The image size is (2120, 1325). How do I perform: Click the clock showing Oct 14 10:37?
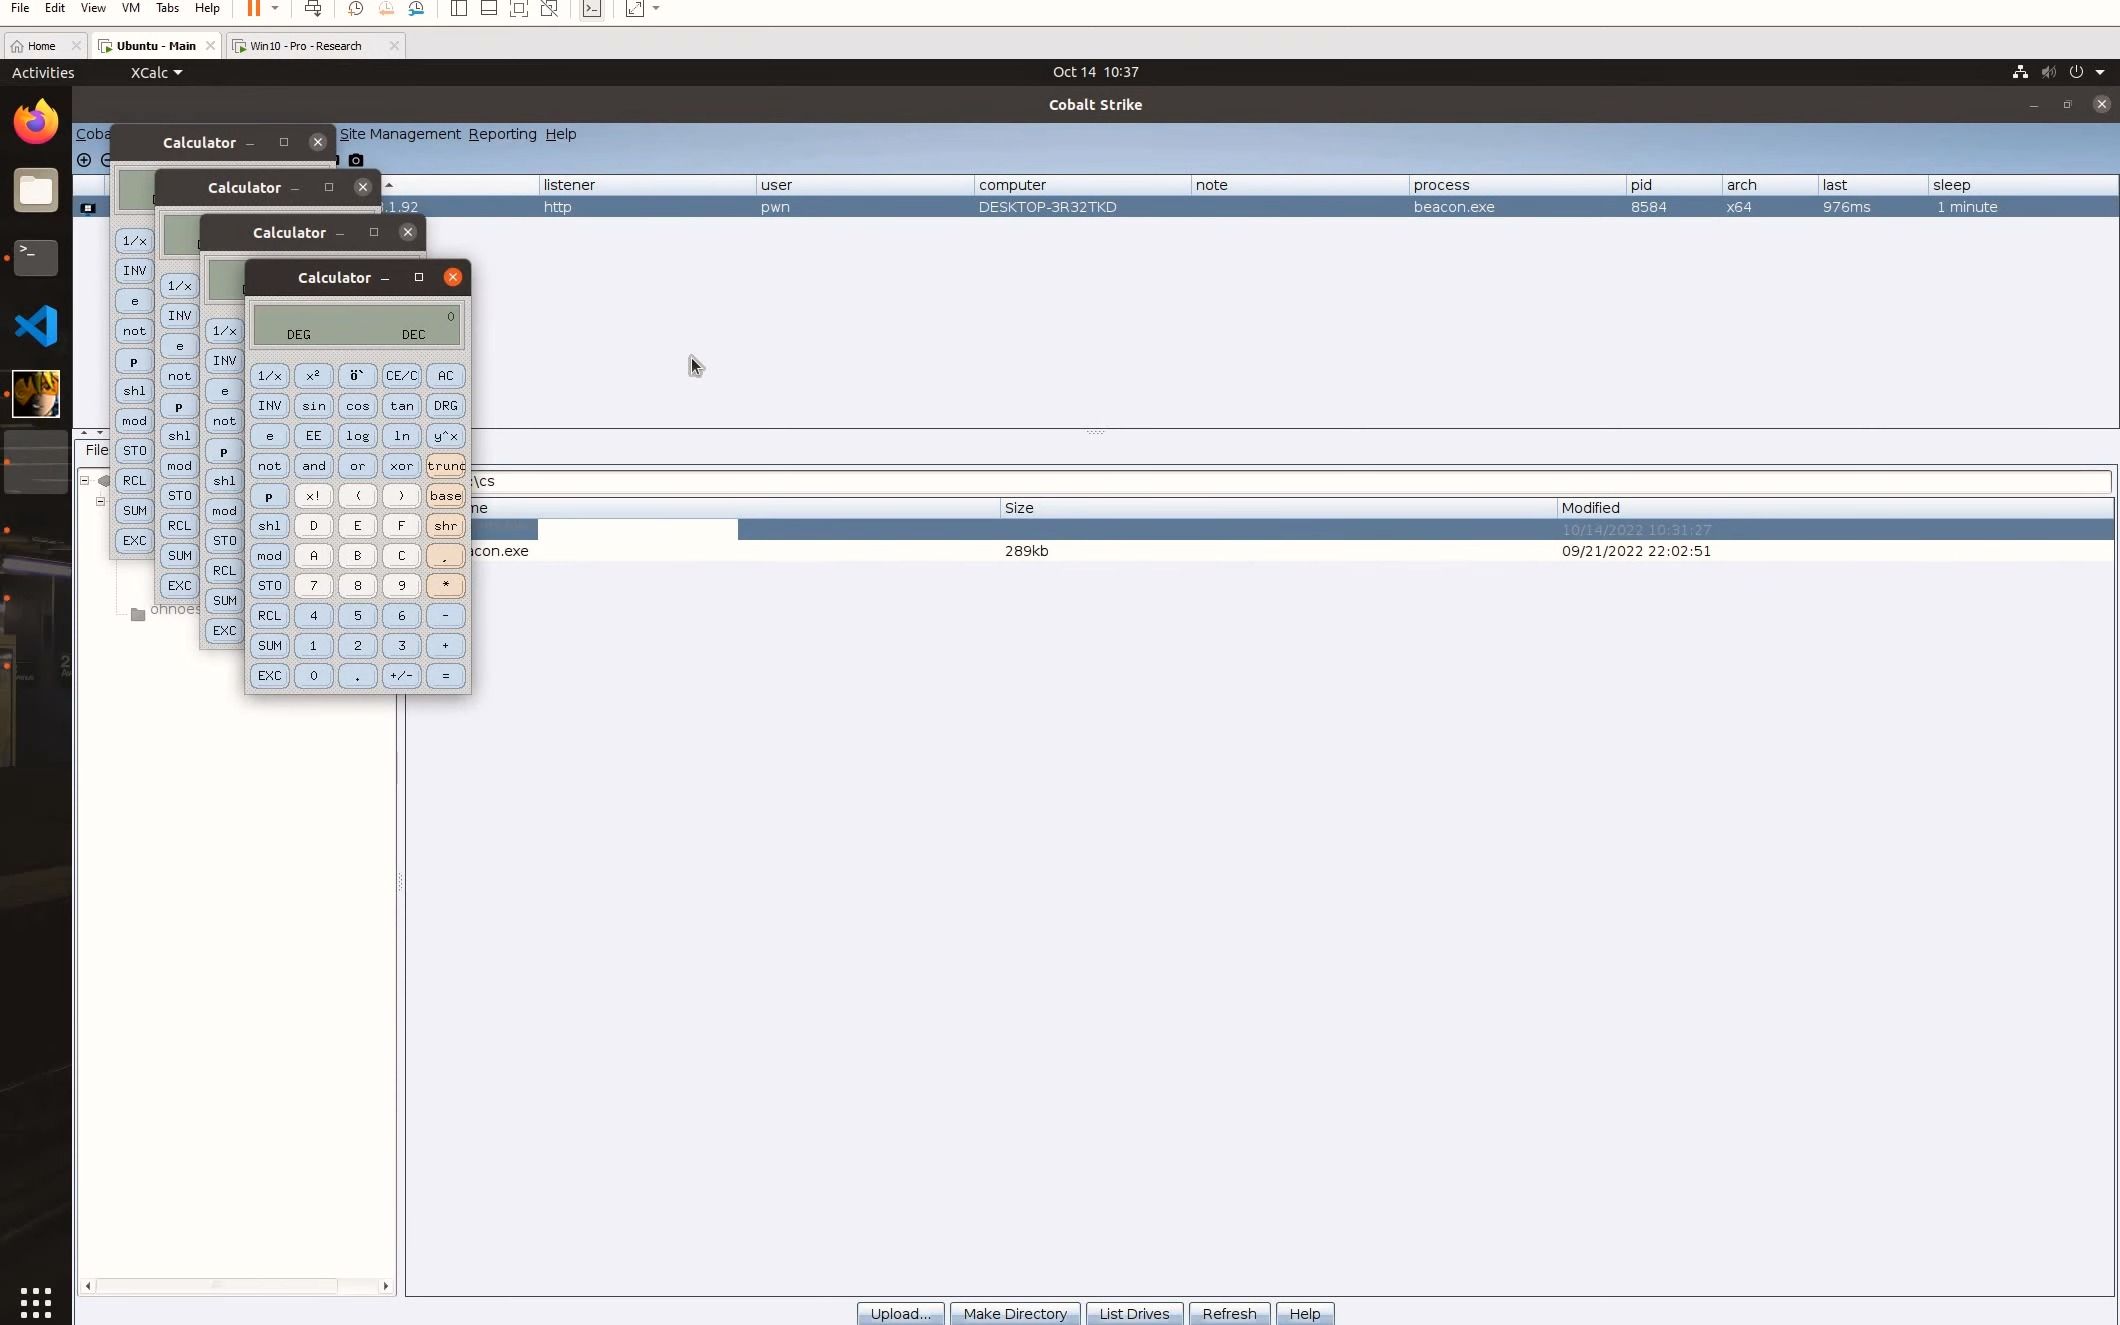pos(1095,72)
